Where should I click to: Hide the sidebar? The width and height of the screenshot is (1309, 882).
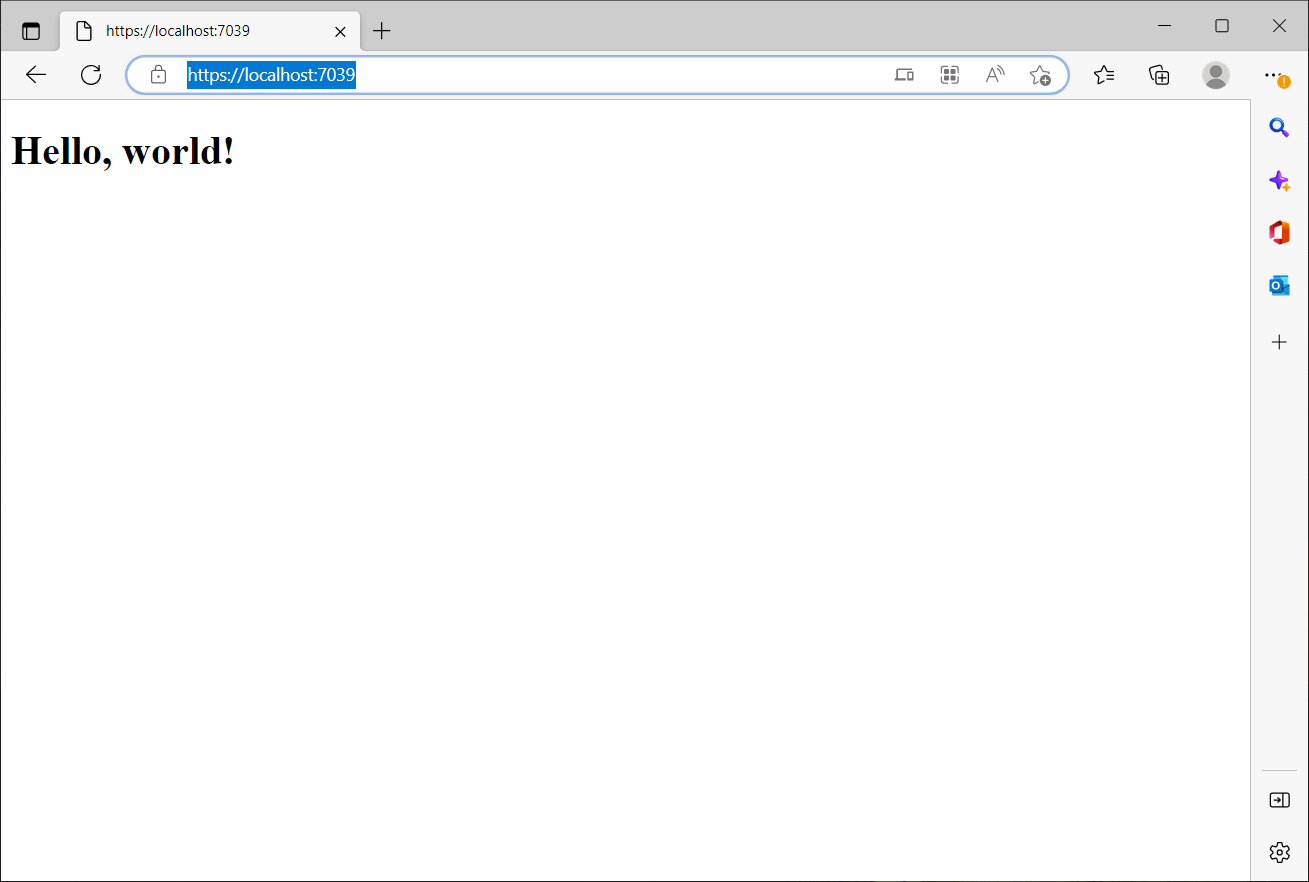click(x=1279, y=800)
